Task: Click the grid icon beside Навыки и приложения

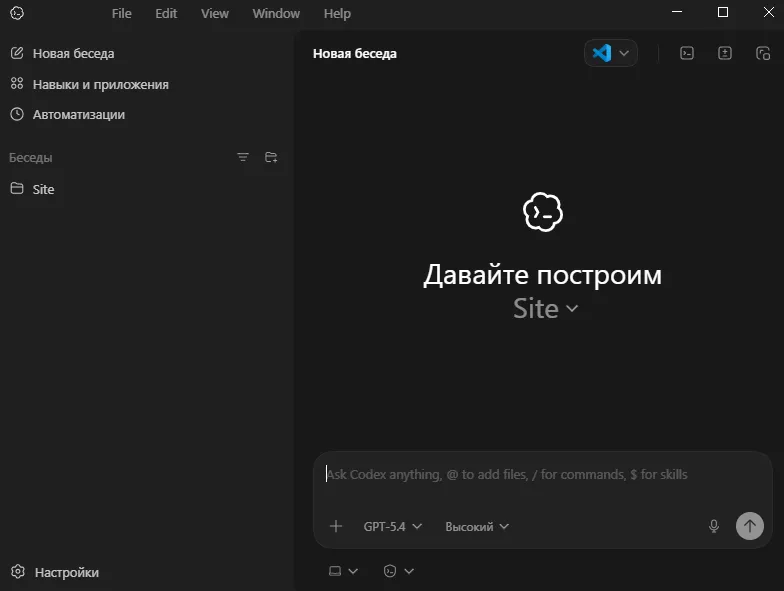Action: pyautogui.click(x=17, y=84)
